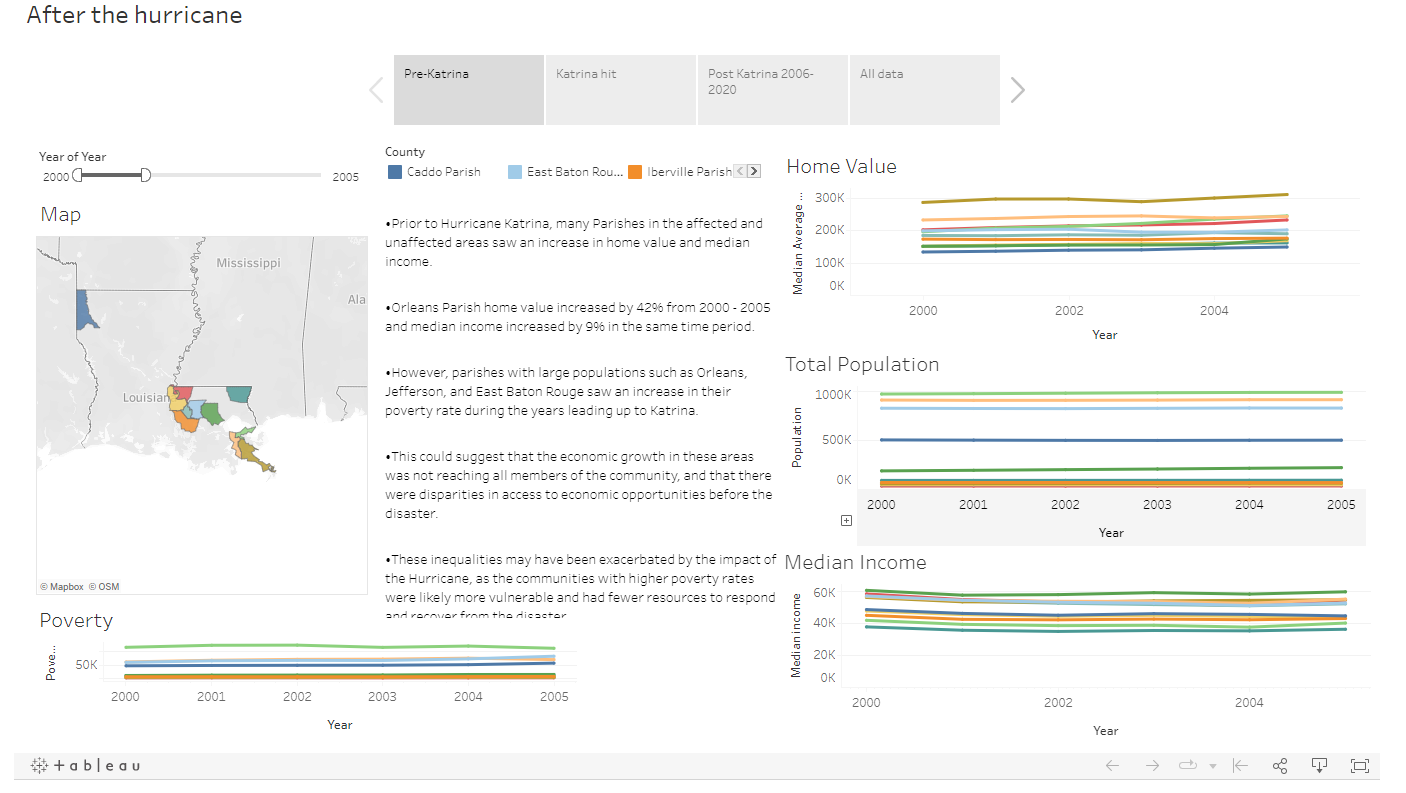Click the teal parish region on map
Viewport: 1406px width, 793px height.
239,394
